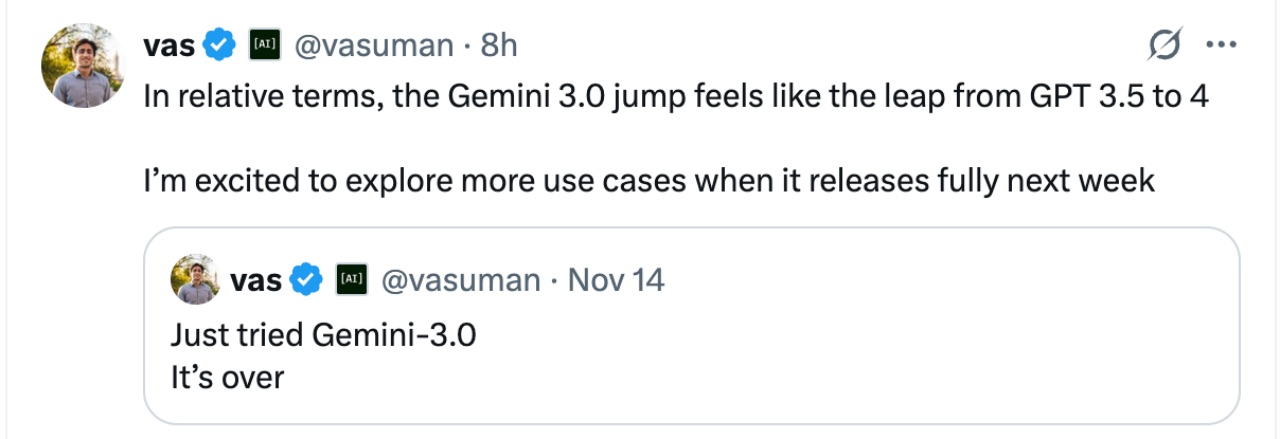Open the Grok explain-post icon
Screen dimensions: 1280x439
(x=1166, y=45)
